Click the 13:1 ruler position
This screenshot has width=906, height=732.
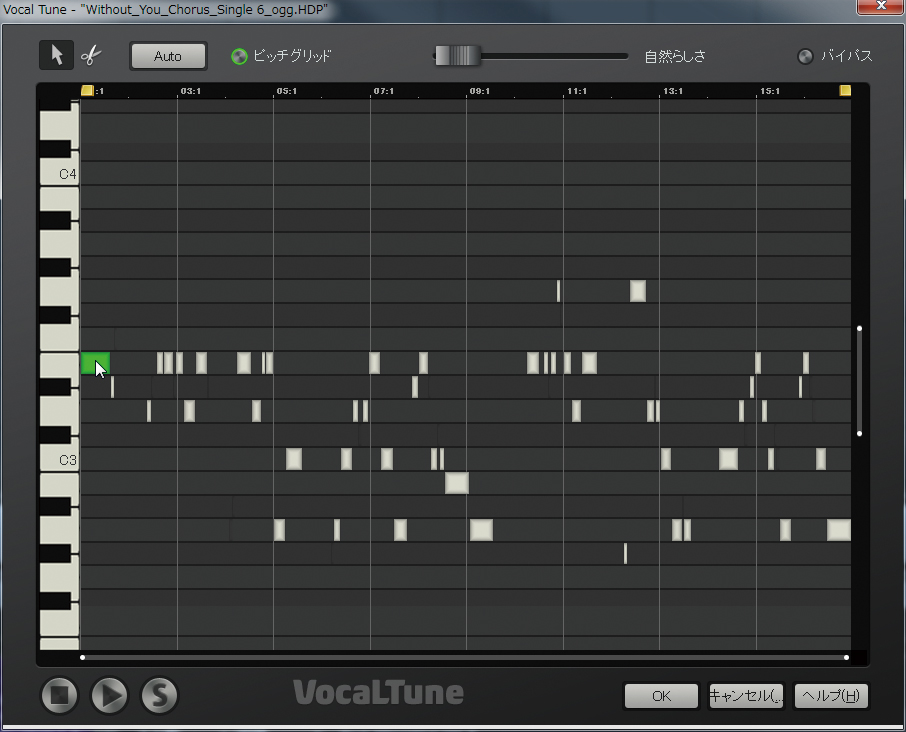pos(673,91)
